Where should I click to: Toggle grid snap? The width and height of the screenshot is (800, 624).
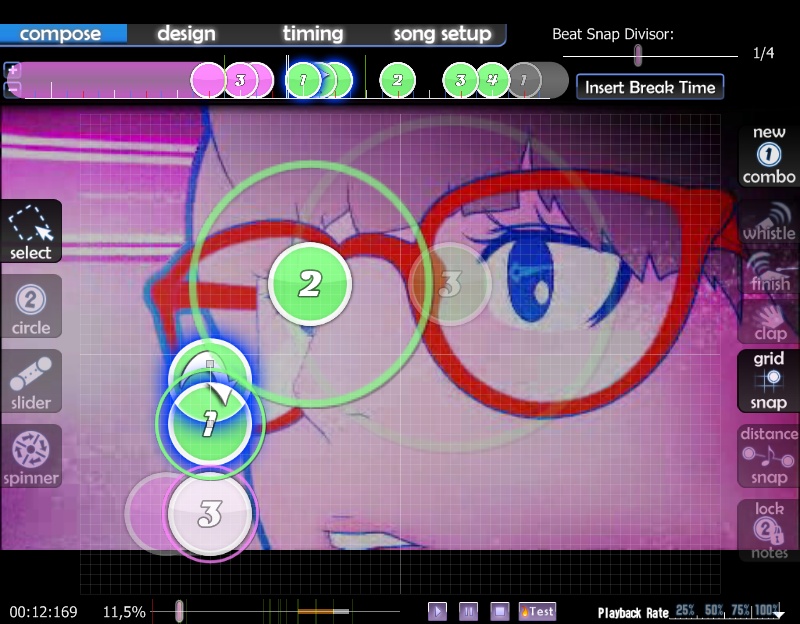(x=769, y=381)
